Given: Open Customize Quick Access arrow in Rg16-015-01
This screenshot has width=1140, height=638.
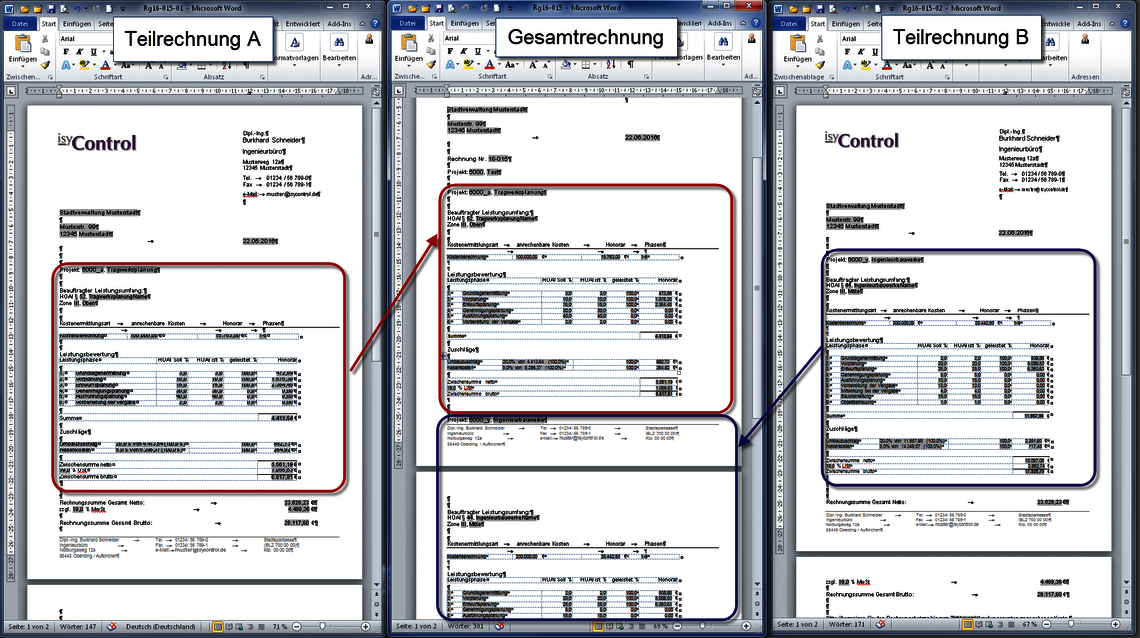Looking at the screenshot, I should point(122,9).
